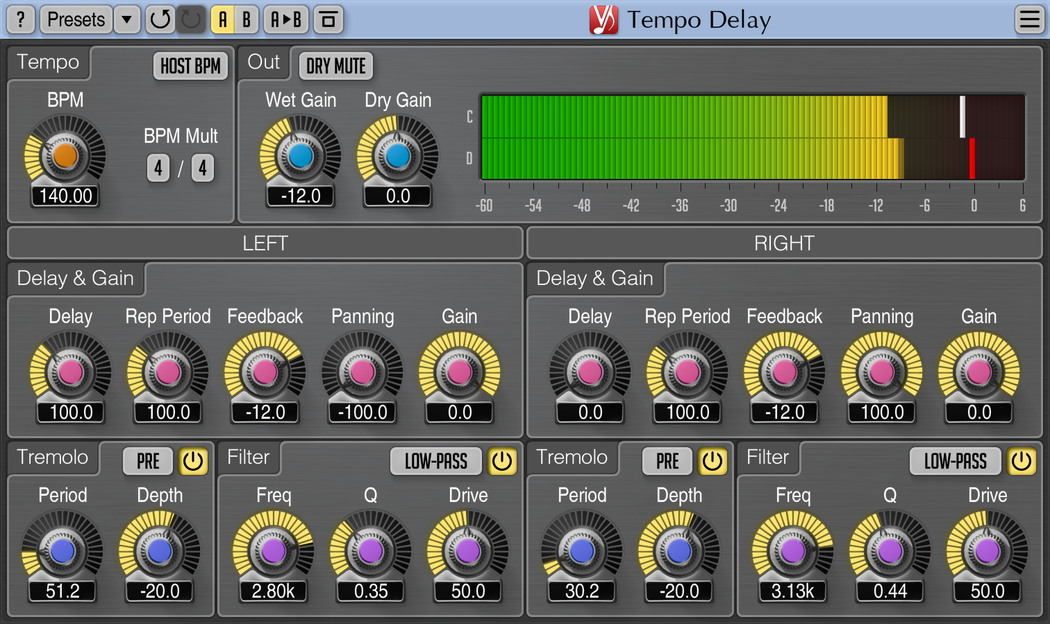Click right Filter Freq knob
1050x624 pixels.
[793, 551]
